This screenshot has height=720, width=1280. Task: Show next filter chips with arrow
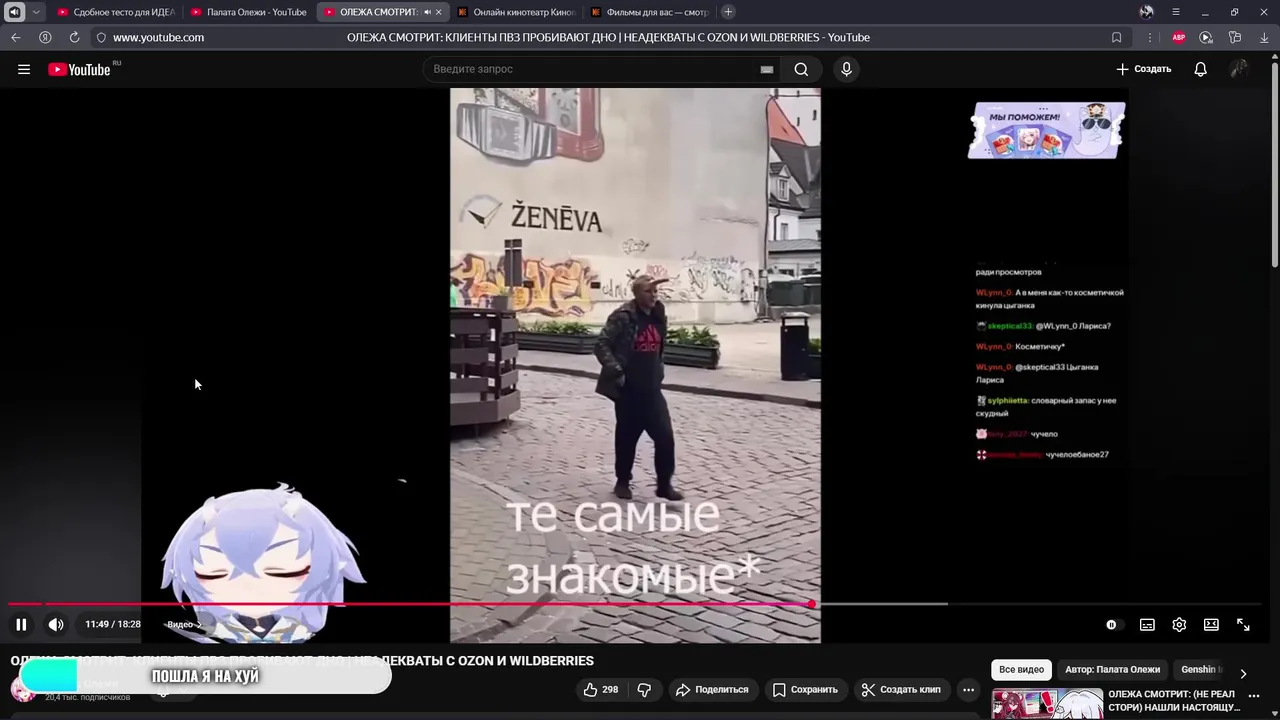click(x=1243, y=673)
